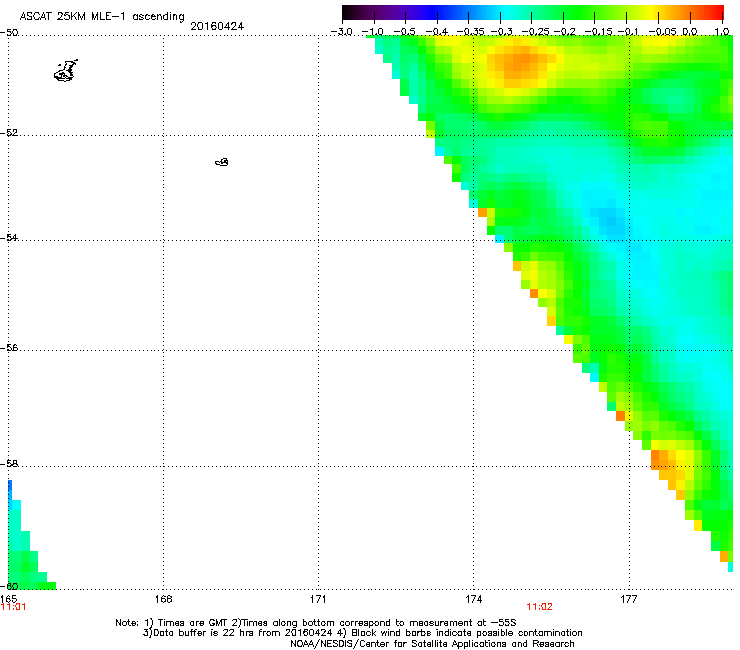Screen dimensions: 740x650
Task: Click the -1.0 color bar label
Action: (x=372, y=32)
